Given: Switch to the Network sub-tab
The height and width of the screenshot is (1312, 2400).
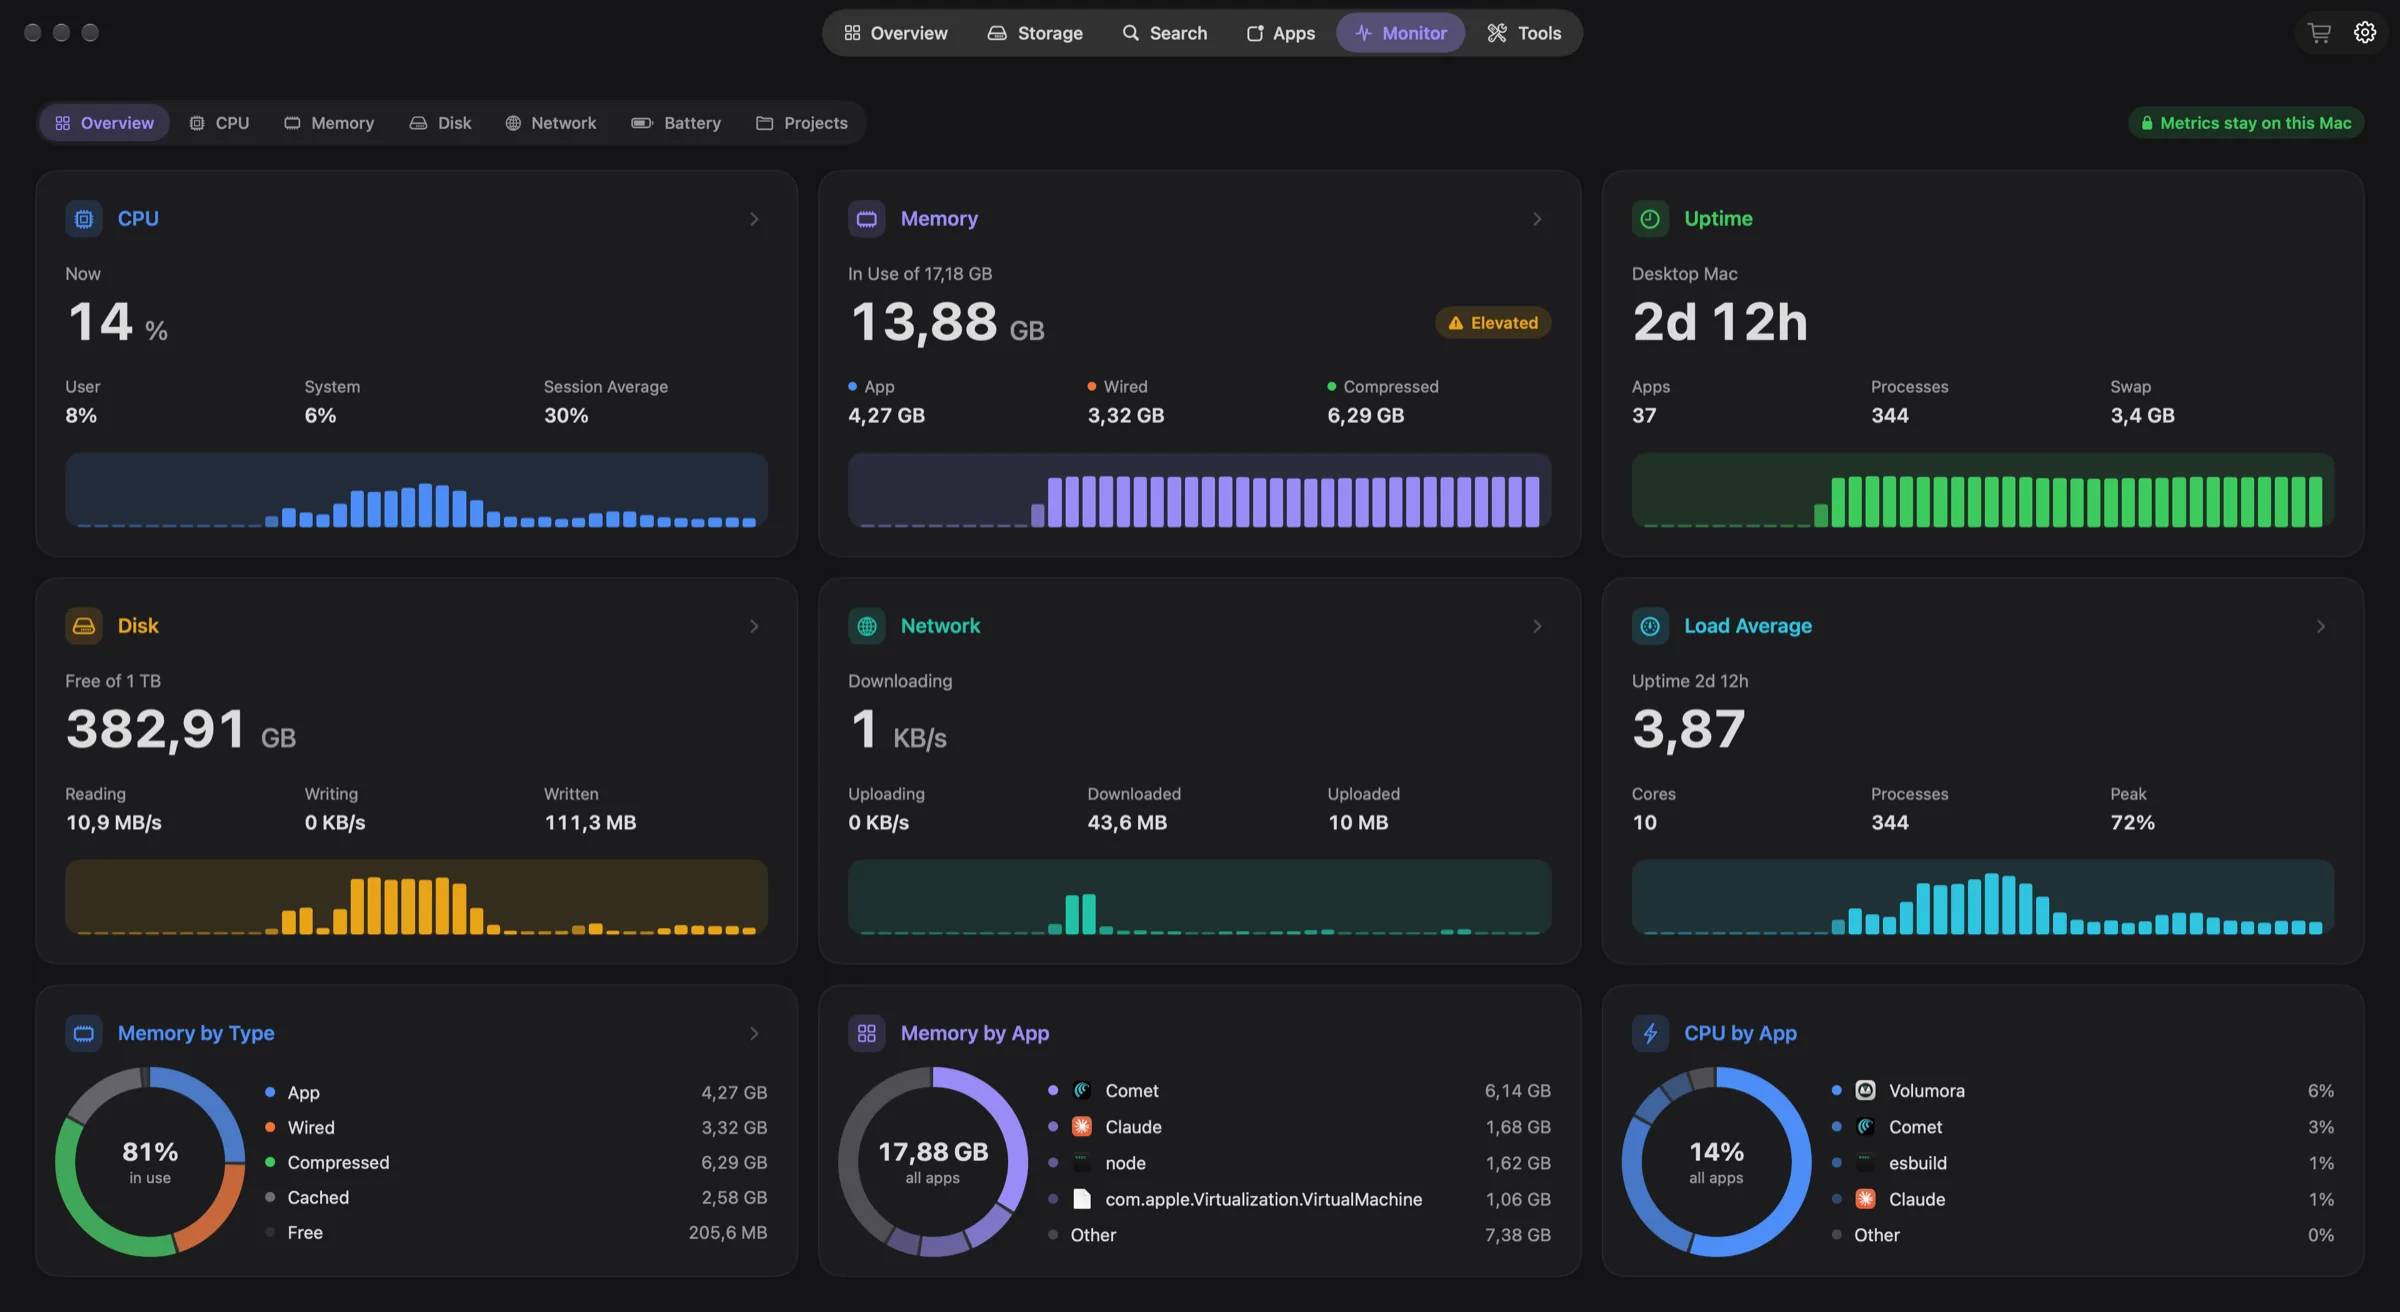Looking at the screenshot, I should pos(551,123).
